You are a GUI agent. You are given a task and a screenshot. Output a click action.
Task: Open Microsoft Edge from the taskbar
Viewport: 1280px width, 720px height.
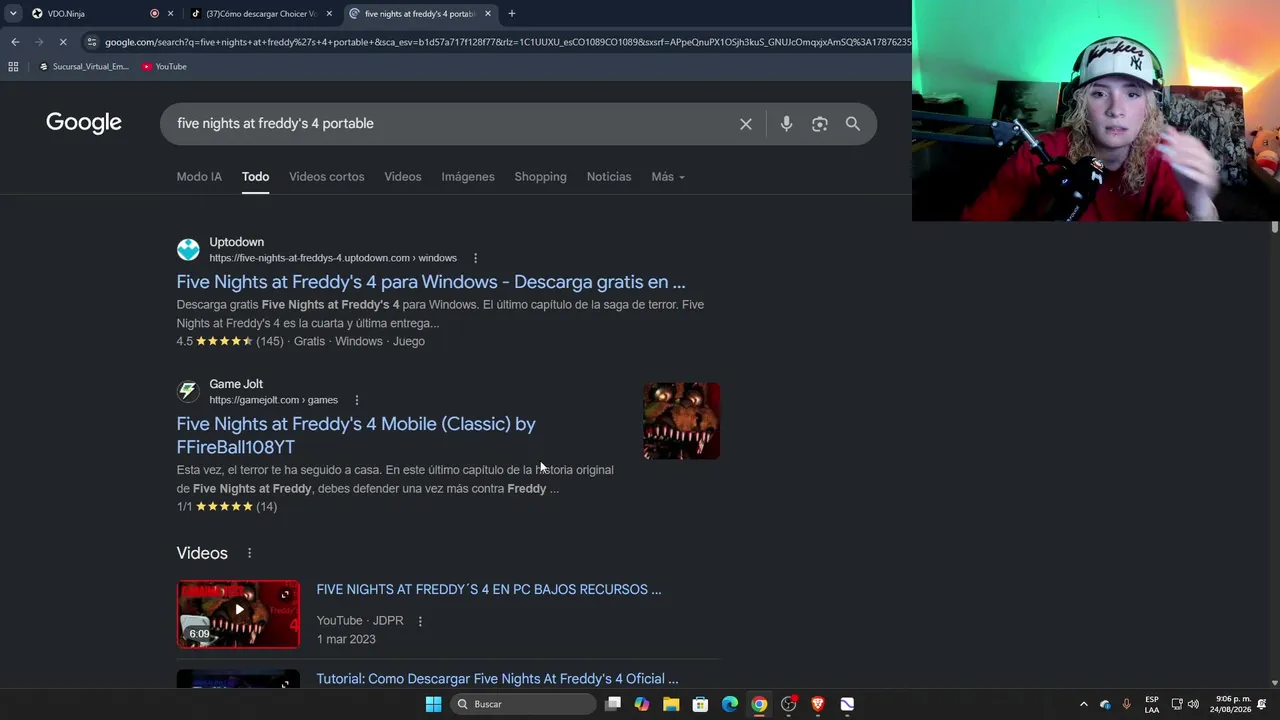[730, 704]
